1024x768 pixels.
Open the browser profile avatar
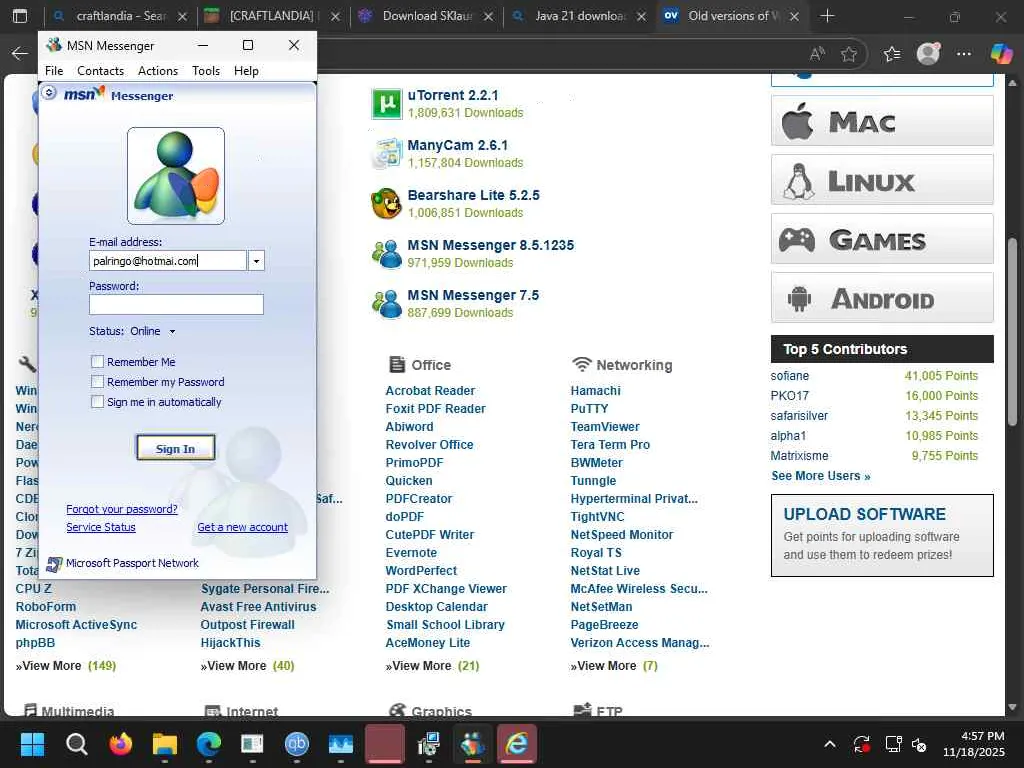pyautogui.click(x=928, y=54)
